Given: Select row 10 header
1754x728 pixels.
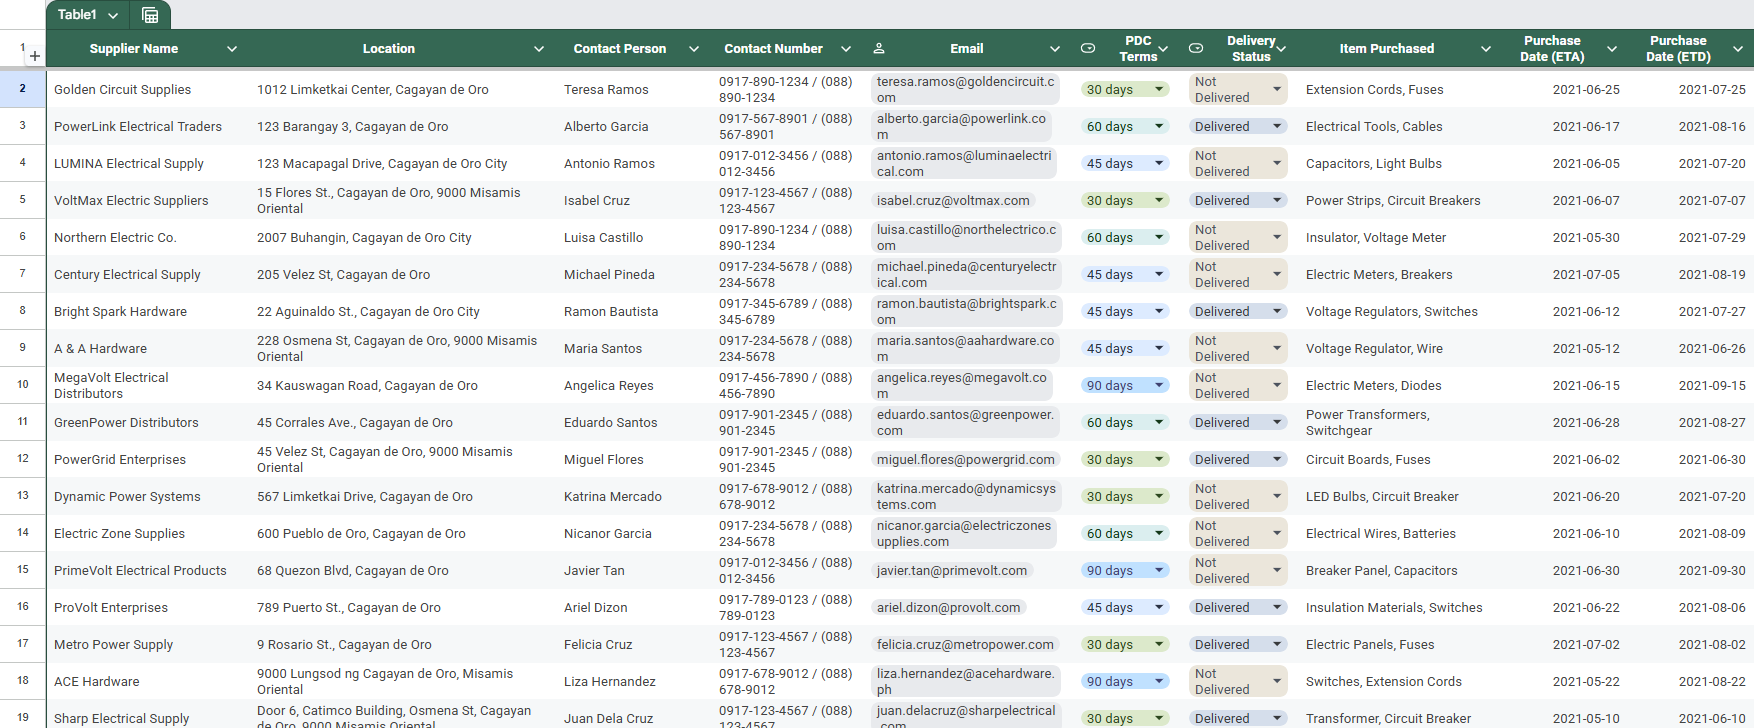Looking at the screenshot, I should (x=22, y=384).
